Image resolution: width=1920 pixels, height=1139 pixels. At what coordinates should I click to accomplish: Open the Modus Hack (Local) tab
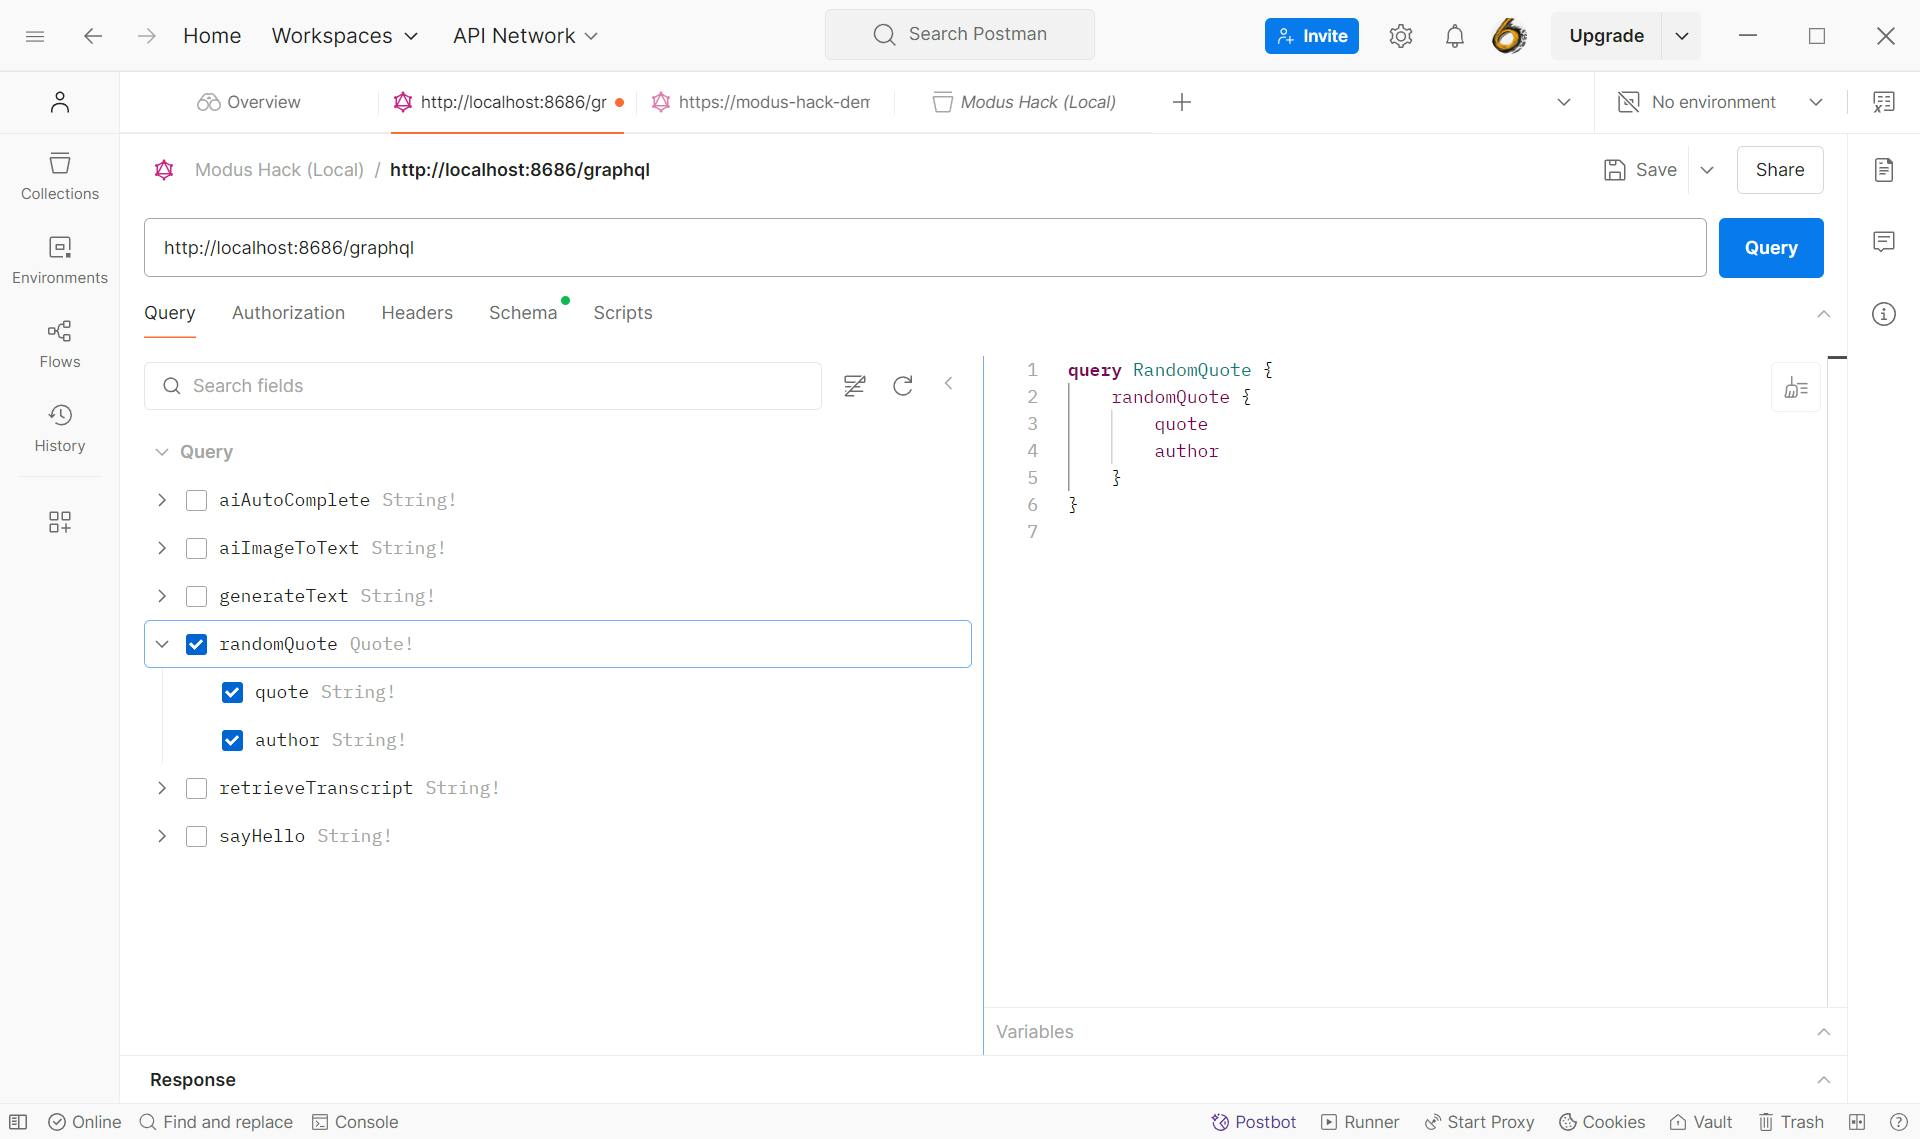[x=1025, y=102]
